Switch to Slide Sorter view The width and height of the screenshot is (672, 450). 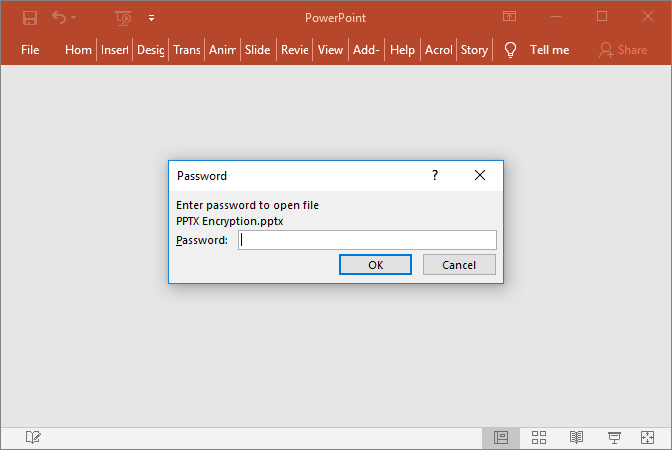(539, 437)
